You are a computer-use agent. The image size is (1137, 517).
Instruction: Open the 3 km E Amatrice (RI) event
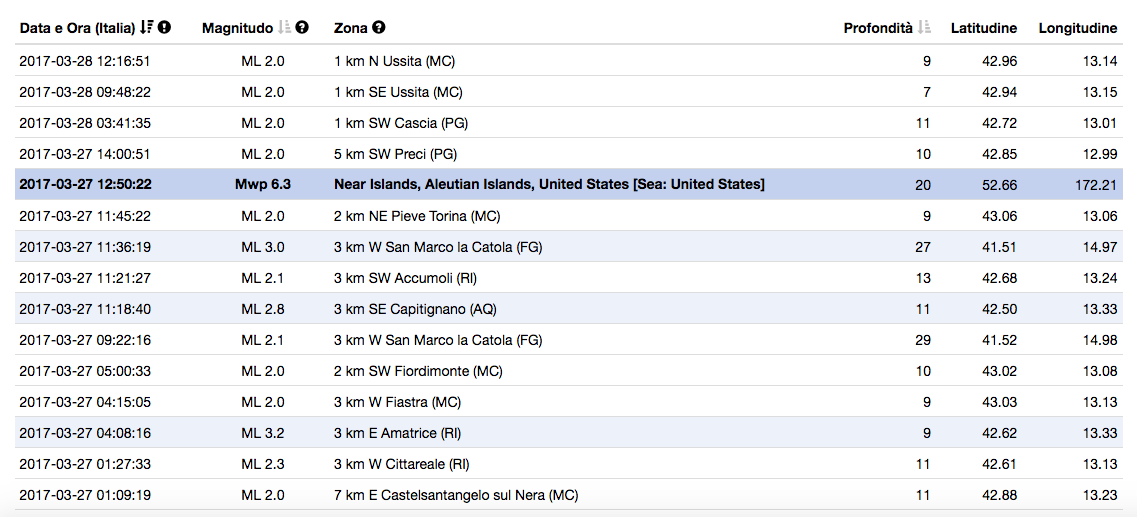point(568,434)
